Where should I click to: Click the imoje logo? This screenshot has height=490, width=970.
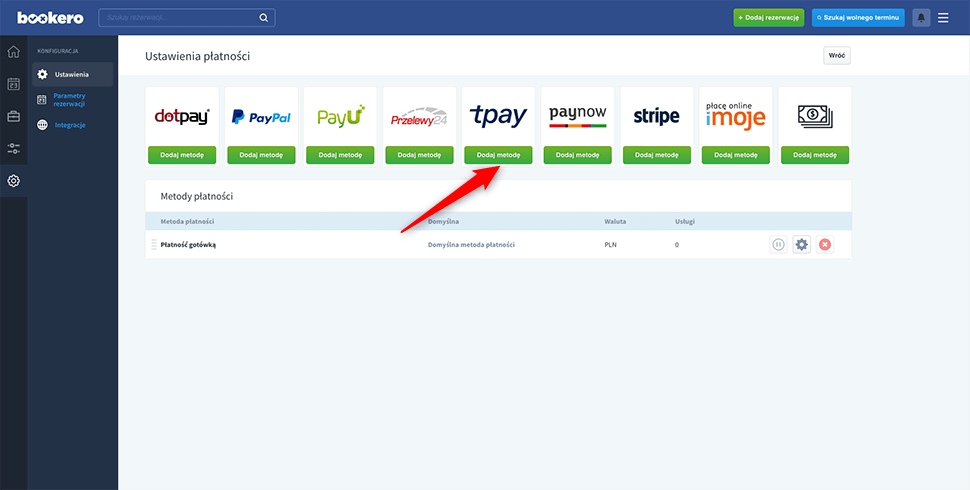736,115
